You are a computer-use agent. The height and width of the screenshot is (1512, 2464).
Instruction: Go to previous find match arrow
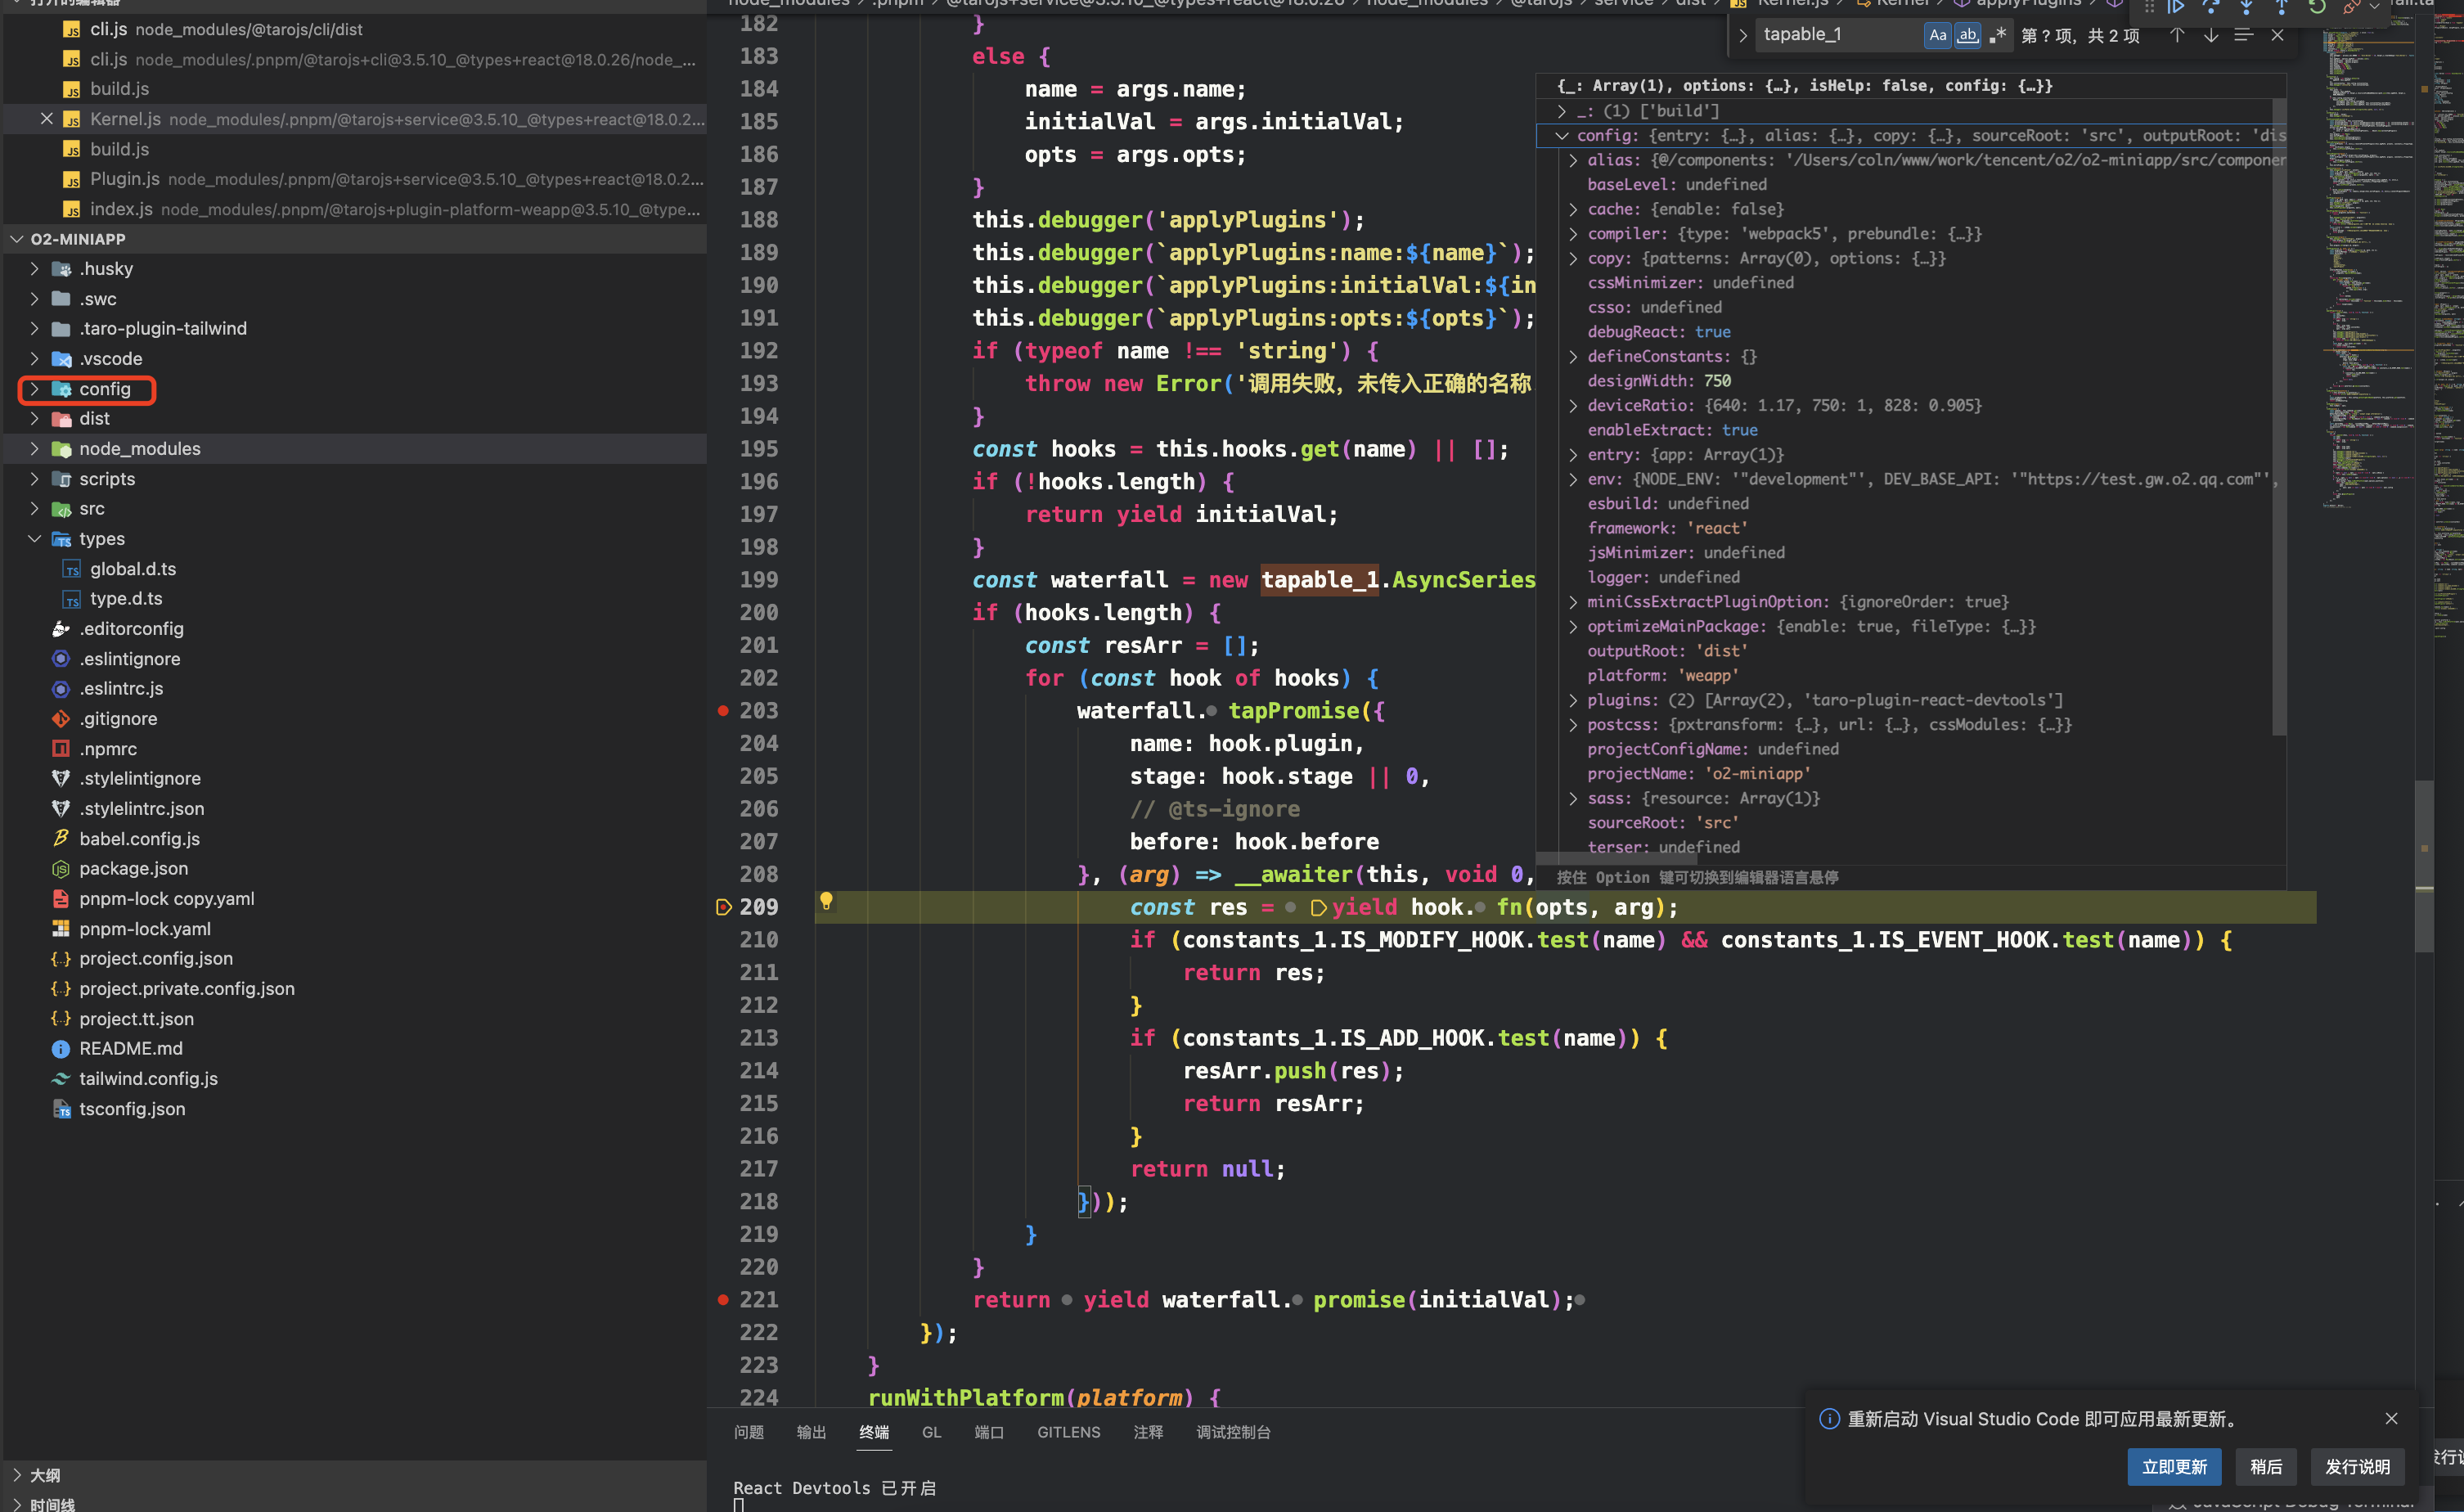coord(2177,35)
